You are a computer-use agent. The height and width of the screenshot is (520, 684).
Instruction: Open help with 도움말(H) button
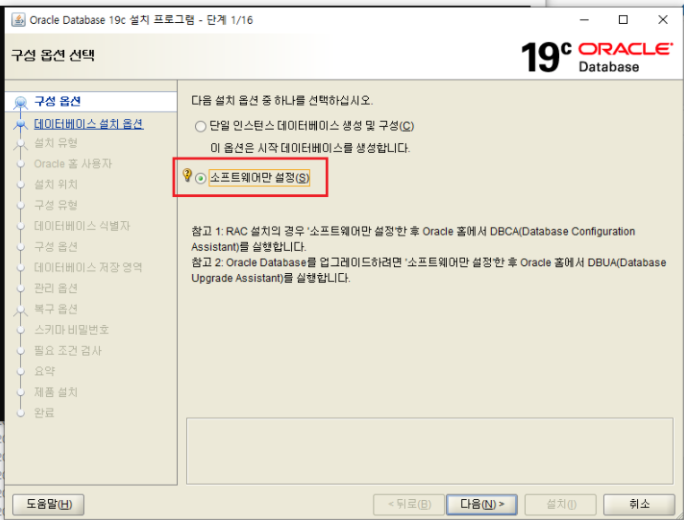coord(48,504)
